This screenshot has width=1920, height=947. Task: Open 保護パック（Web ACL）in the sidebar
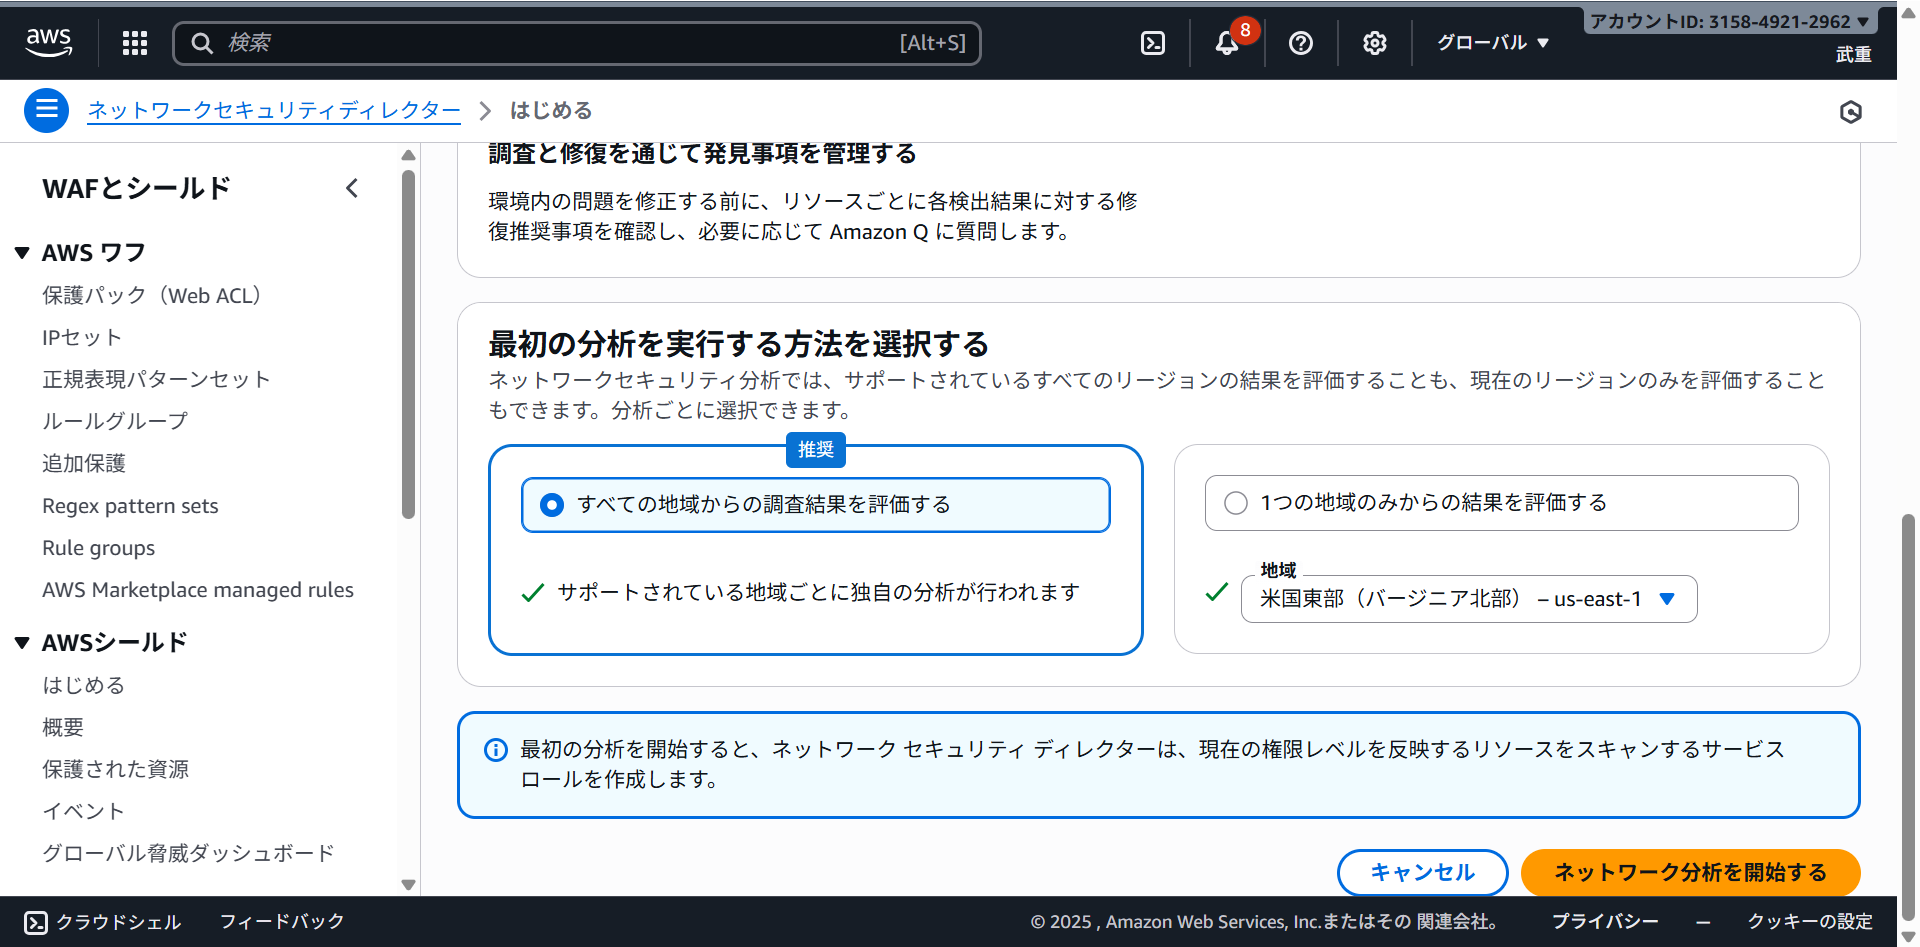152,296
